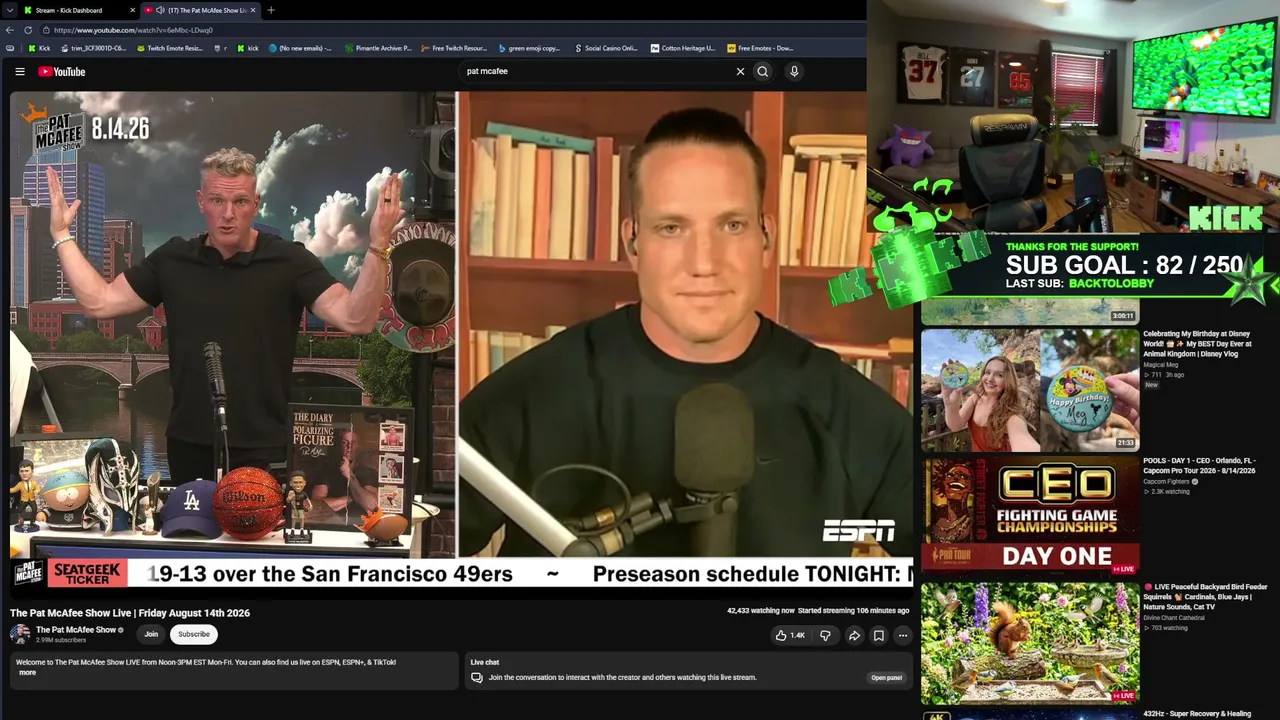Visit the Magical Meg channel

[1160, 365]
